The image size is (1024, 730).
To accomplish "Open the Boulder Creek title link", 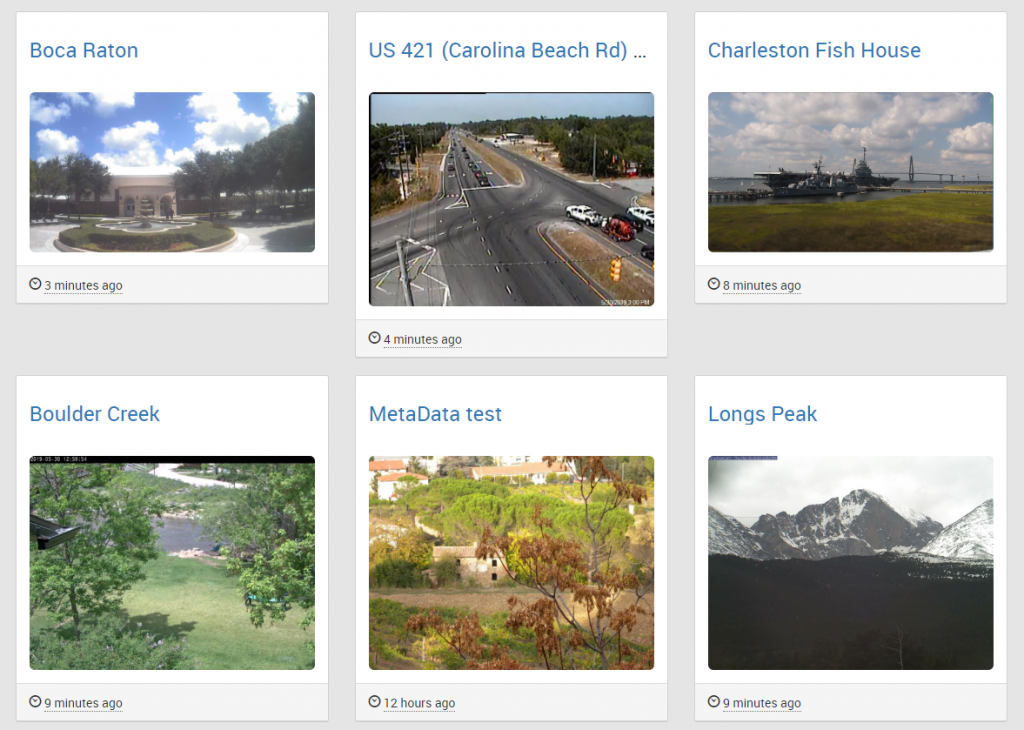I will pyautogui.click(x=95, y=414).
